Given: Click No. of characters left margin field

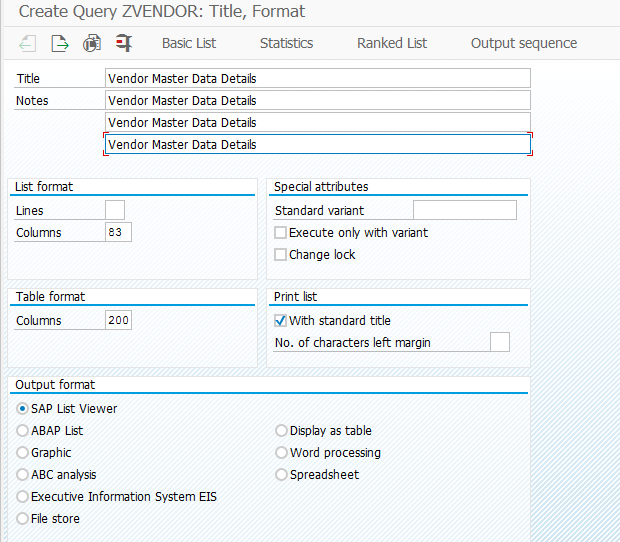Looking at the screenshot, I should coord(500,342).
